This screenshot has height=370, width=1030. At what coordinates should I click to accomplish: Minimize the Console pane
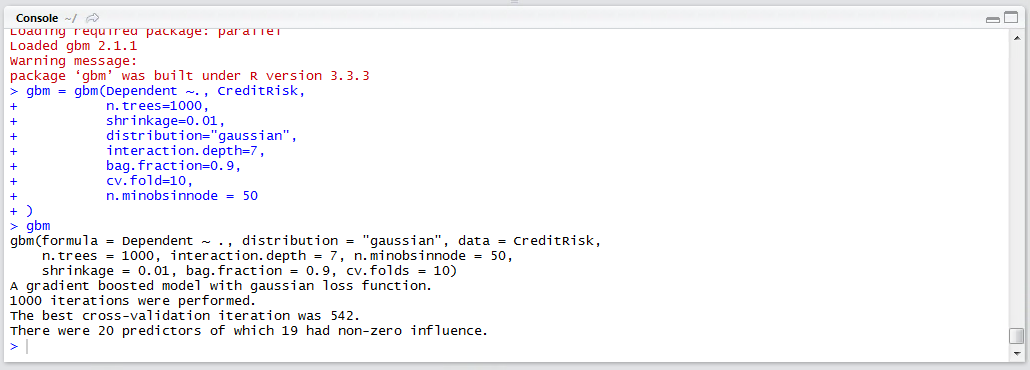993,20
